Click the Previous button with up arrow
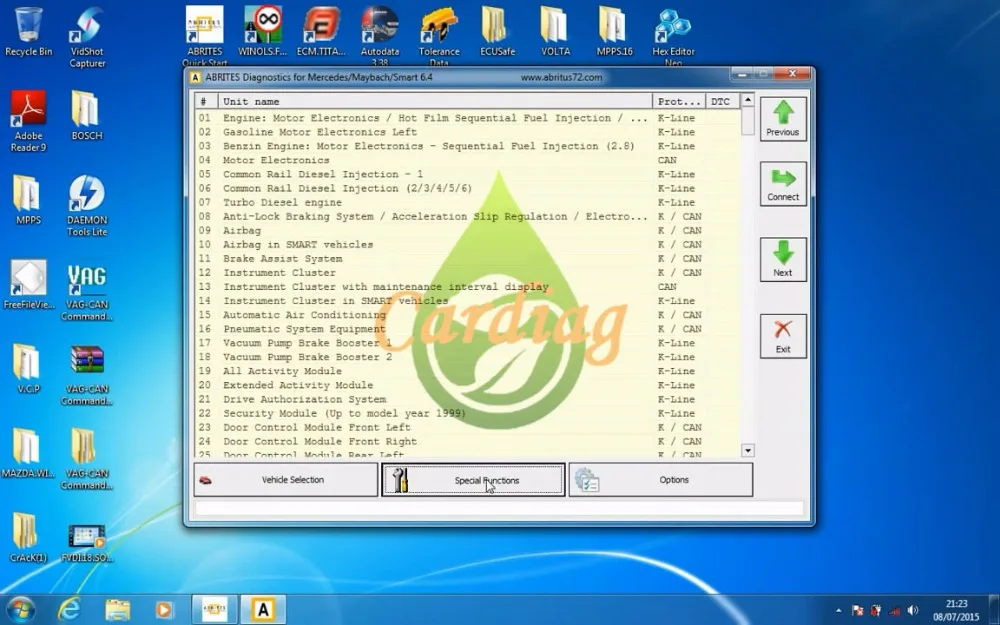 (x=783, y=119)
